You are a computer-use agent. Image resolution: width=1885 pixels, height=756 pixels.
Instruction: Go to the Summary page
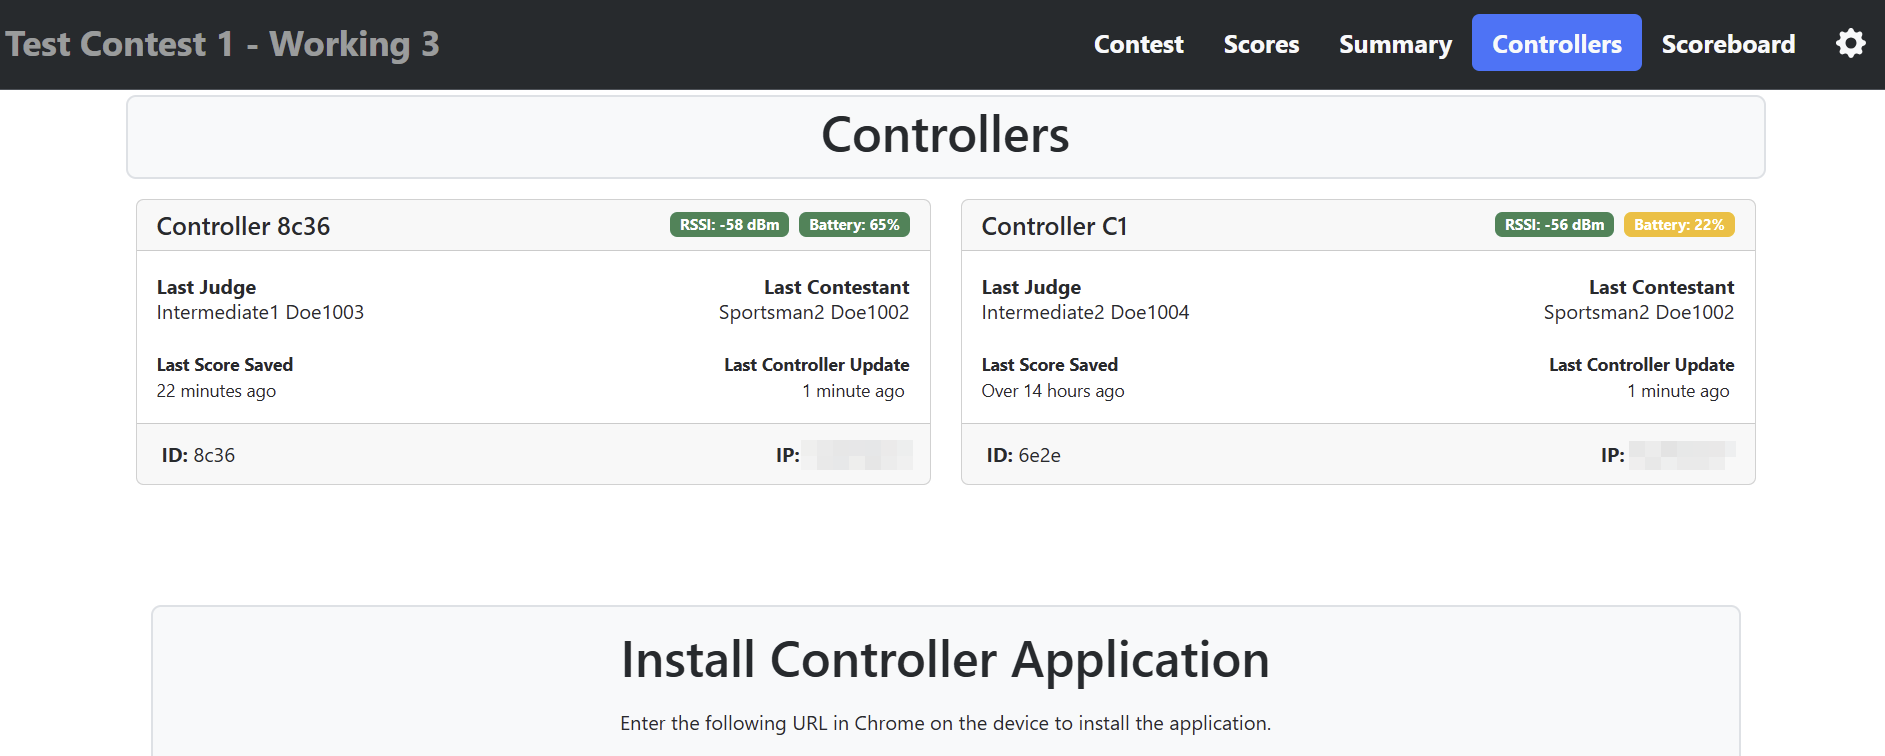pyautogui.click(x=1395, y=44)
